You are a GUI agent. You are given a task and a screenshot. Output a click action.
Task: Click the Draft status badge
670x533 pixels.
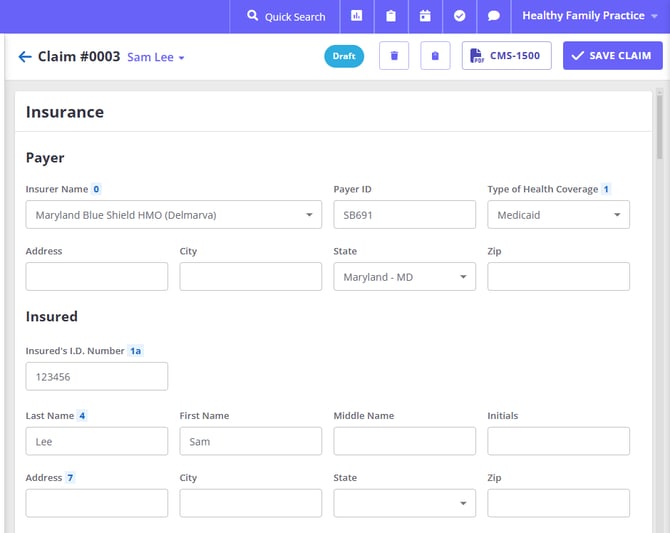[344, 56]
